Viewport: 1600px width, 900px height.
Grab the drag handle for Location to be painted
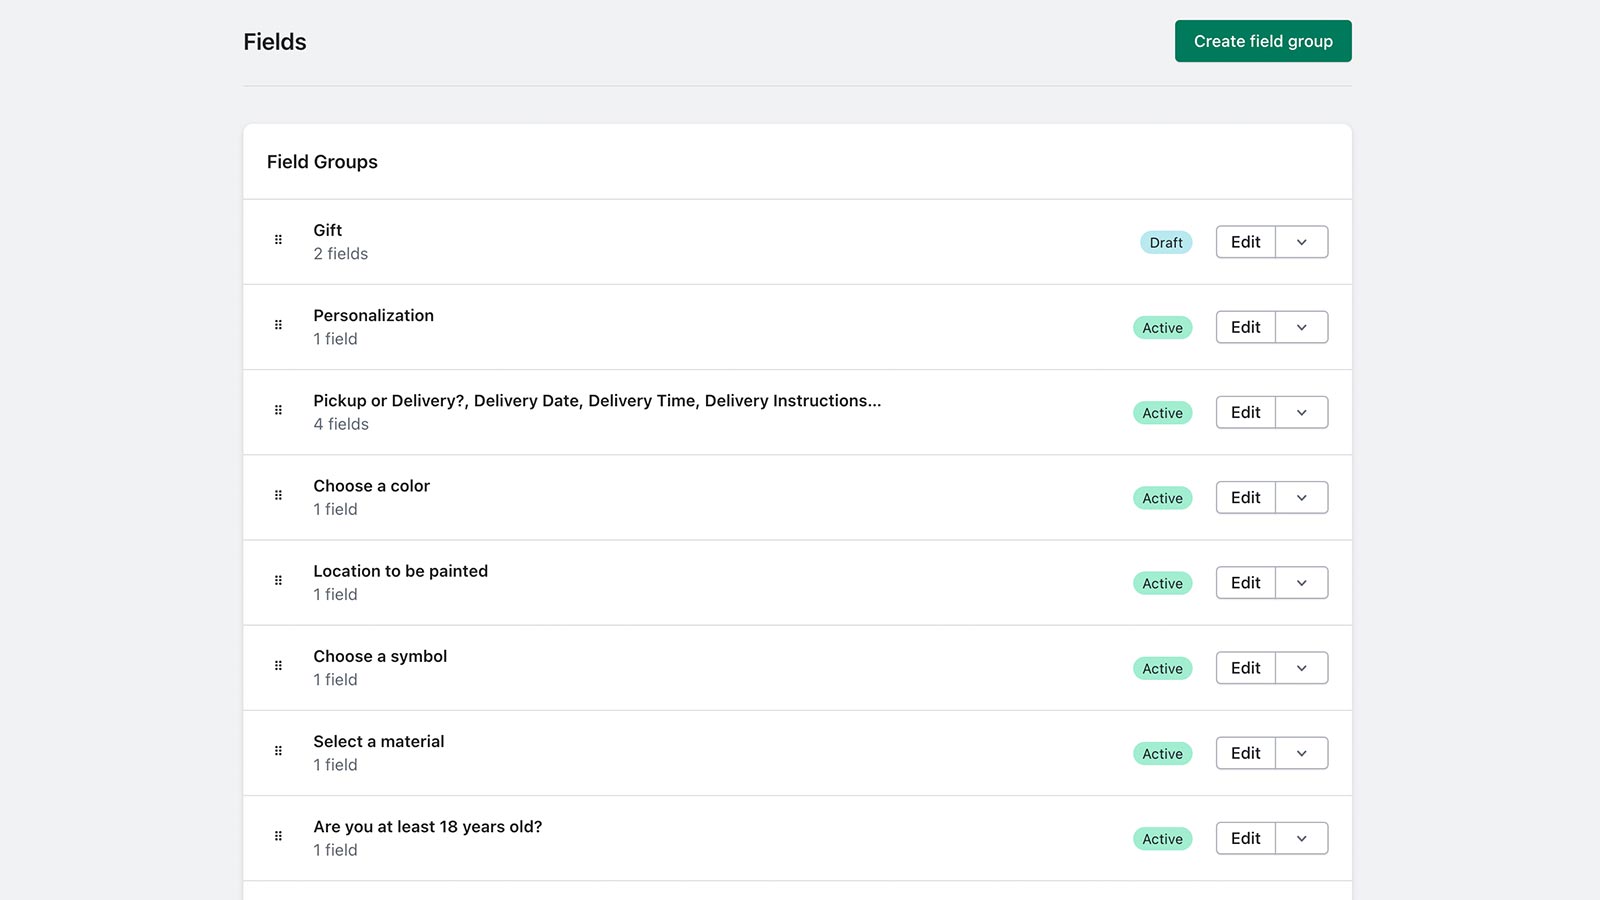[x=277, y=581]
